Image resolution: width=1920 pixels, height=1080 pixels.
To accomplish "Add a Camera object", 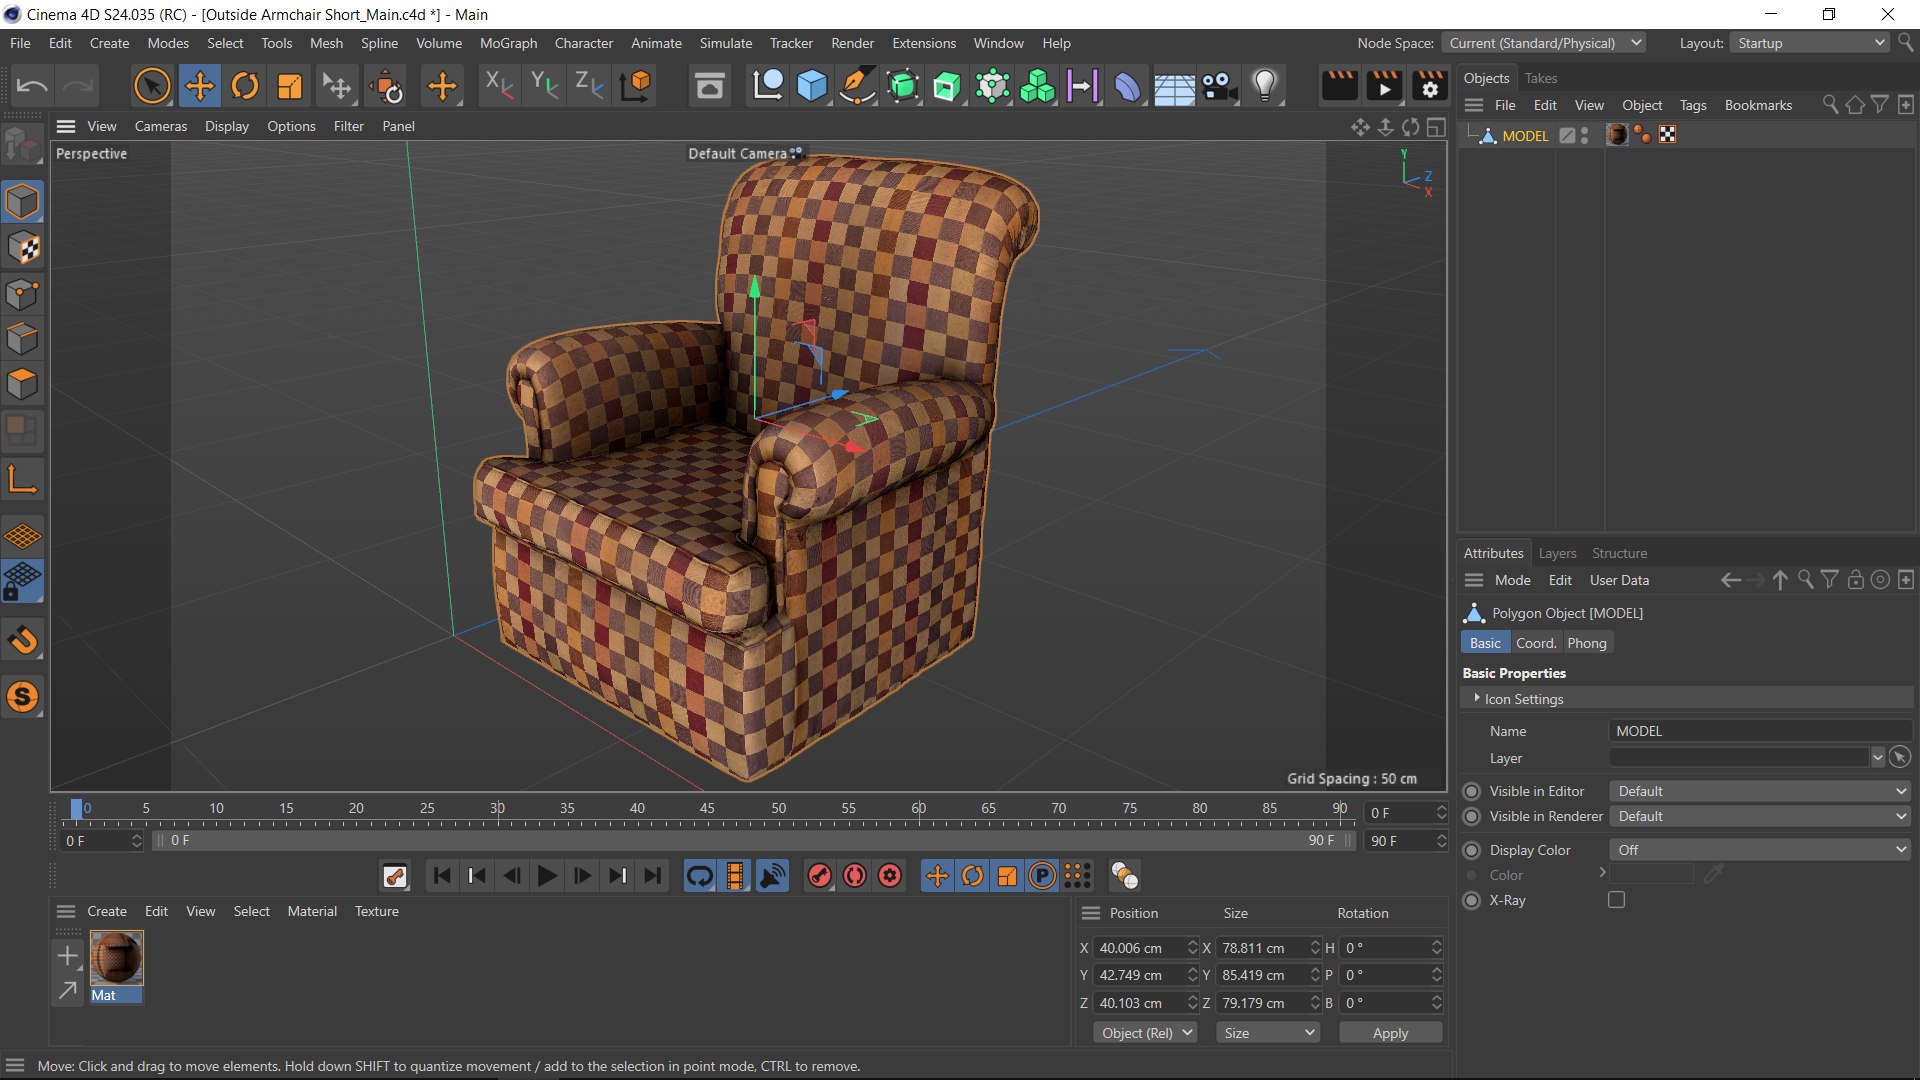I will [1219, 86].
